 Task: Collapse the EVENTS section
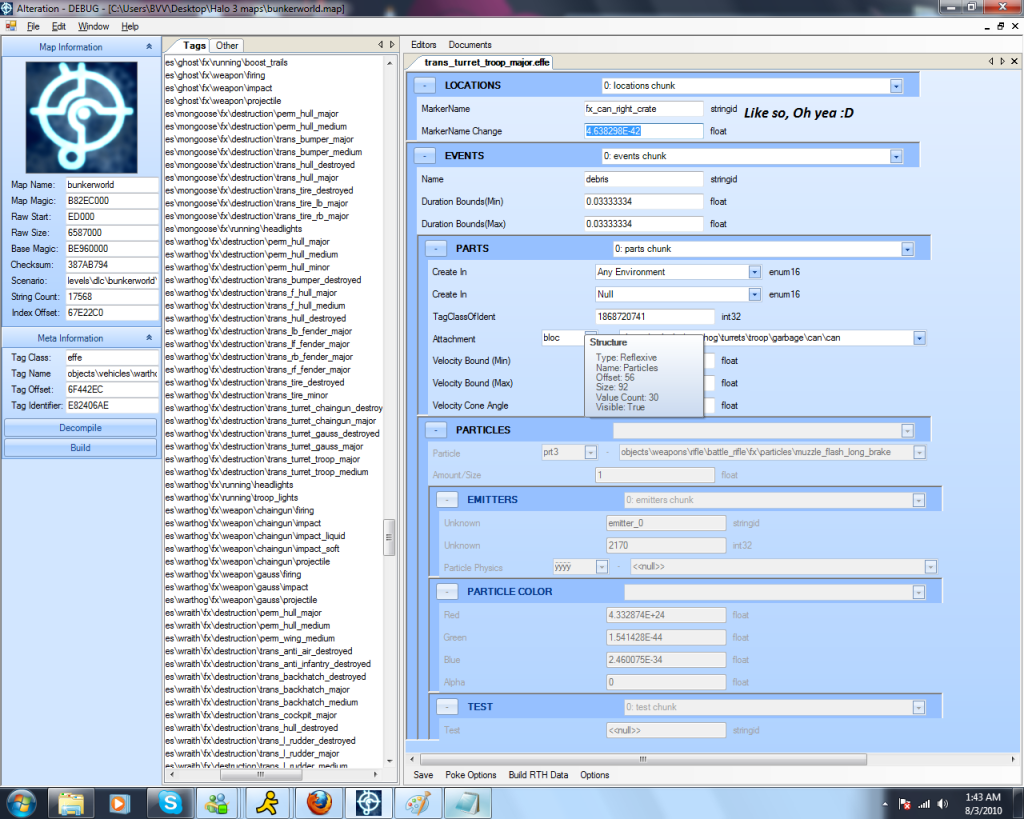tap(424, 156)
